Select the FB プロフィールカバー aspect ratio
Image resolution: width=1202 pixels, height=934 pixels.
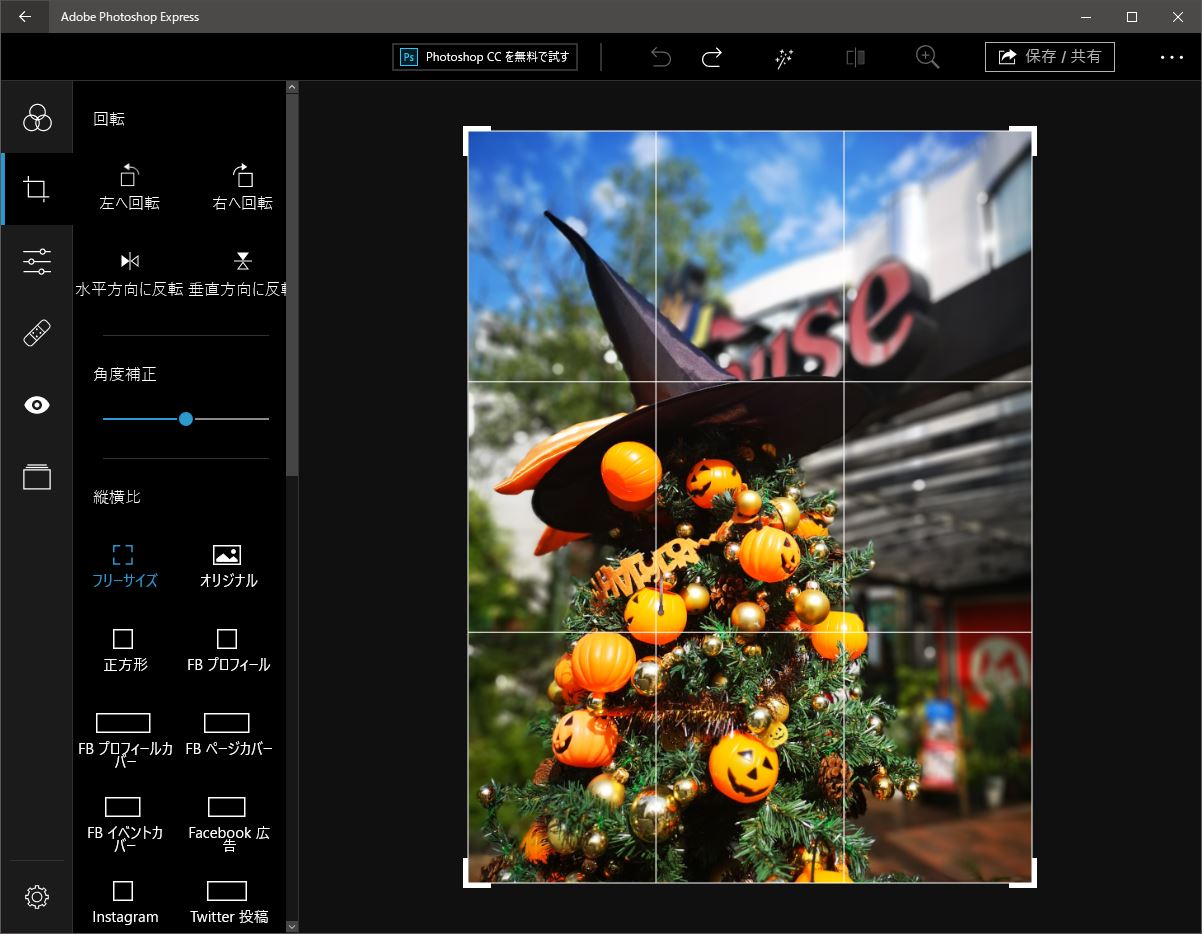tap(124, 740)
